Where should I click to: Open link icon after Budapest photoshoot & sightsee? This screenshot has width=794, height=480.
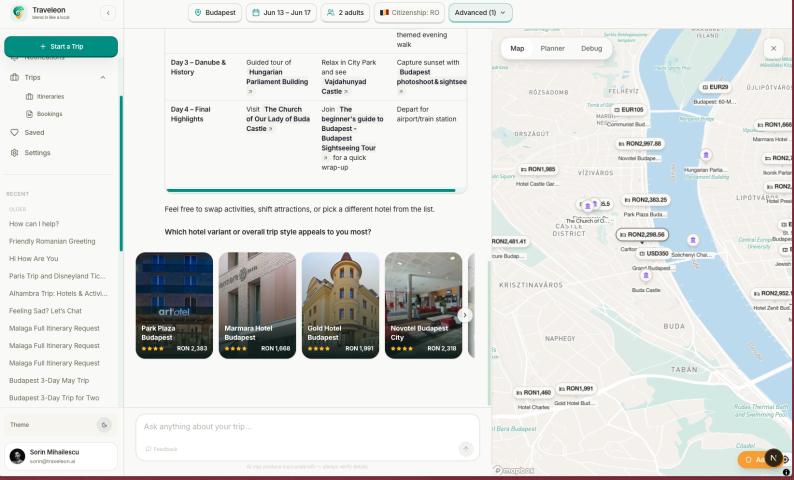(400, 92)
